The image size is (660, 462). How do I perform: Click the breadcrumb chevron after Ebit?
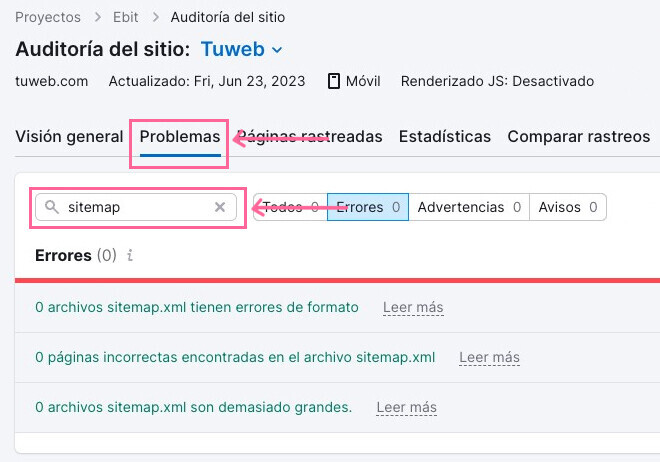156,17
